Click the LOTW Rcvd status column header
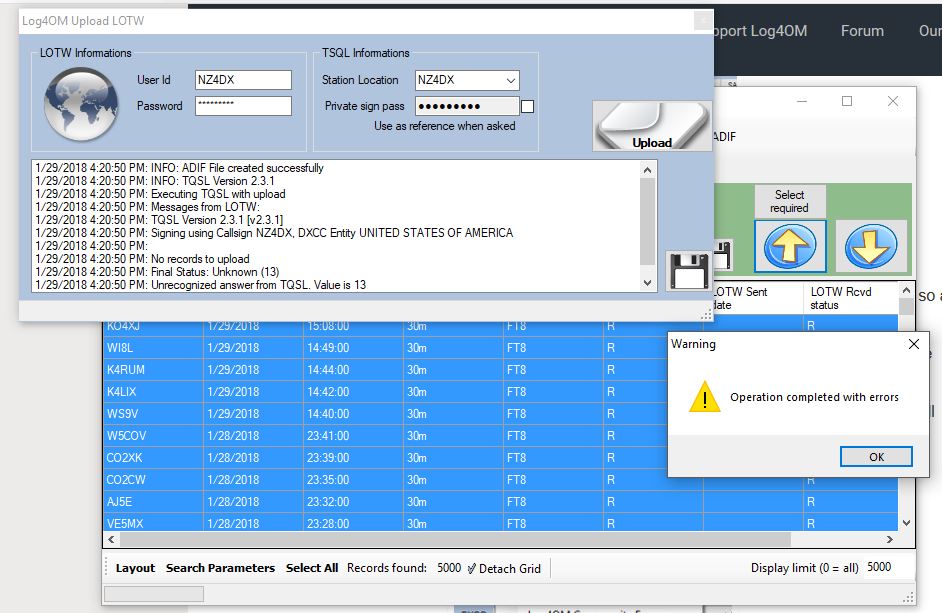Viewport: 942px width, 613px height. pos(849,298)
